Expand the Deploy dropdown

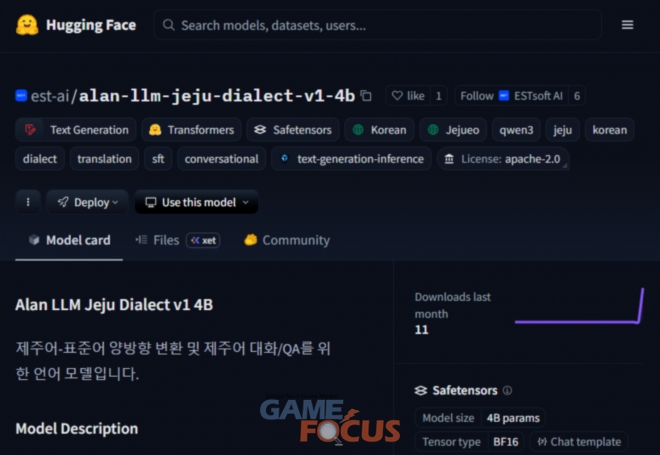coord(87,202)
